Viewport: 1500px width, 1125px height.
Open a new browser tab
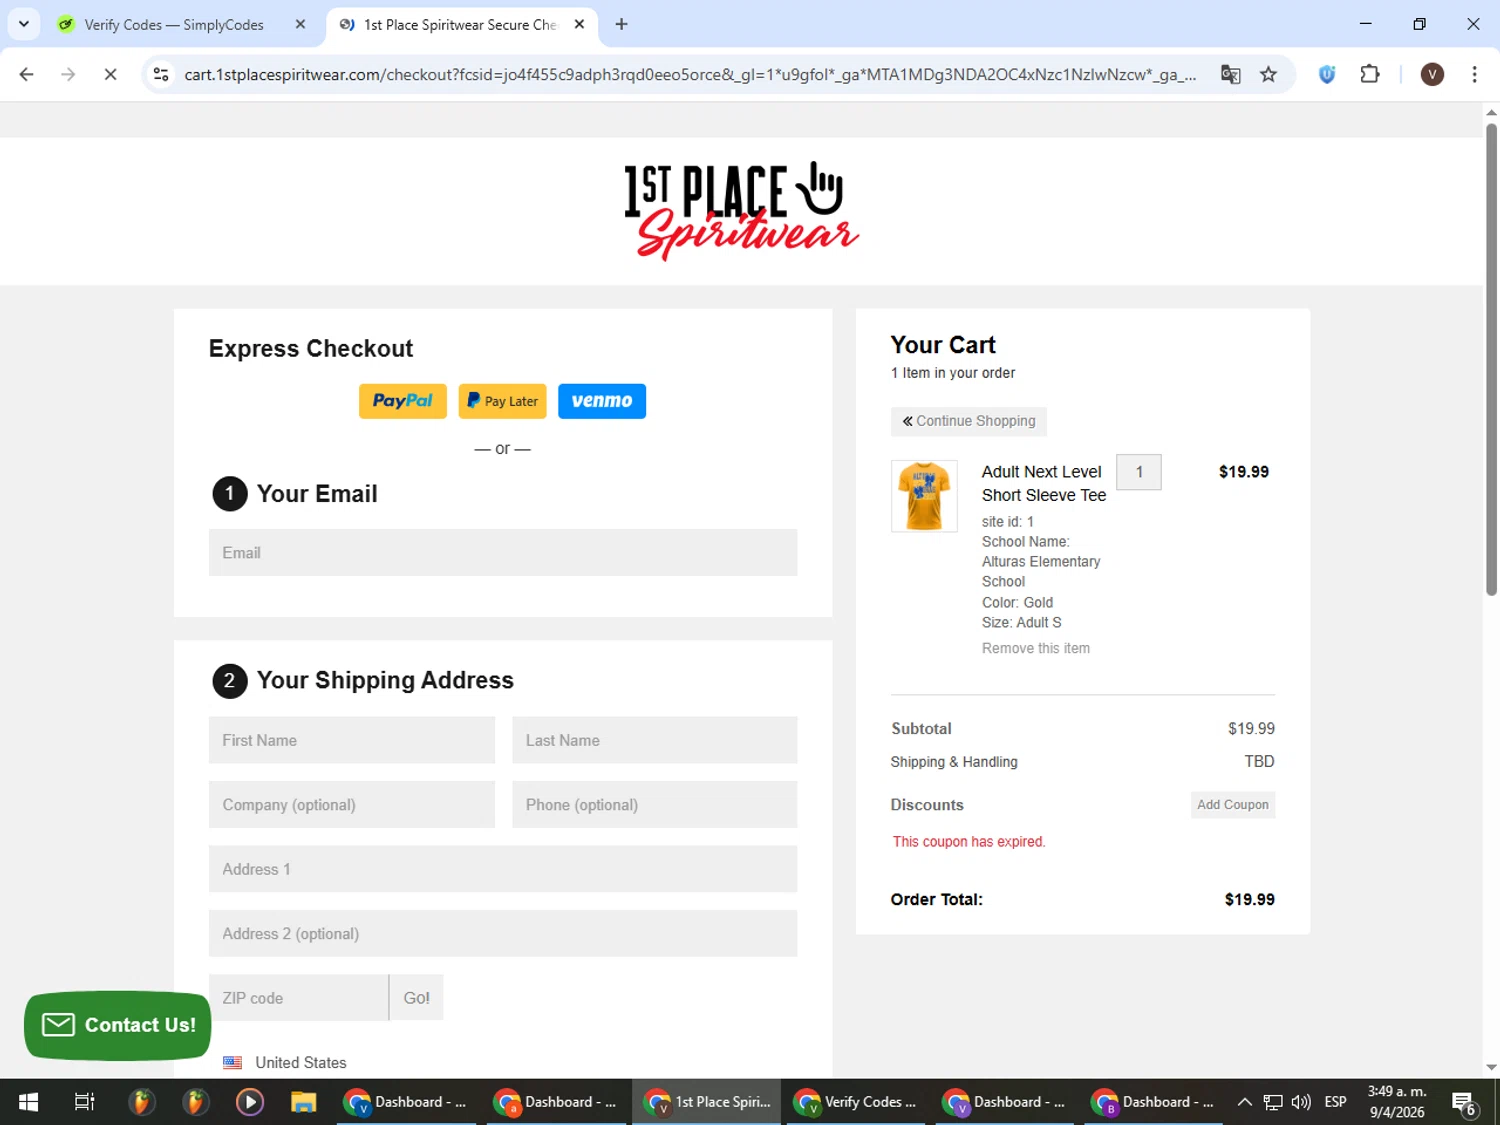tap(621, 24)
